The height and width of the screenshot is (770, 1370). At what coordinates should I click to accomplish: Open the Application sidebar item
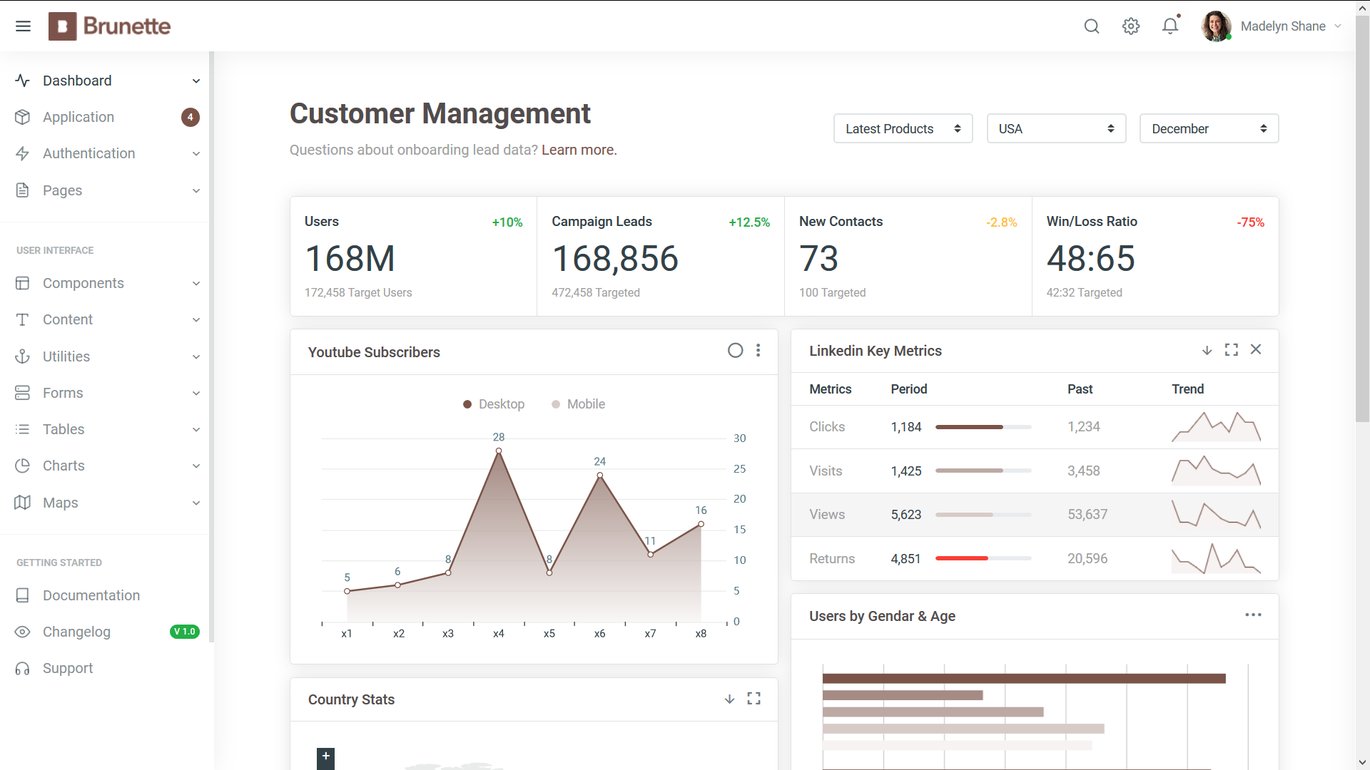[x=107, y=117]
